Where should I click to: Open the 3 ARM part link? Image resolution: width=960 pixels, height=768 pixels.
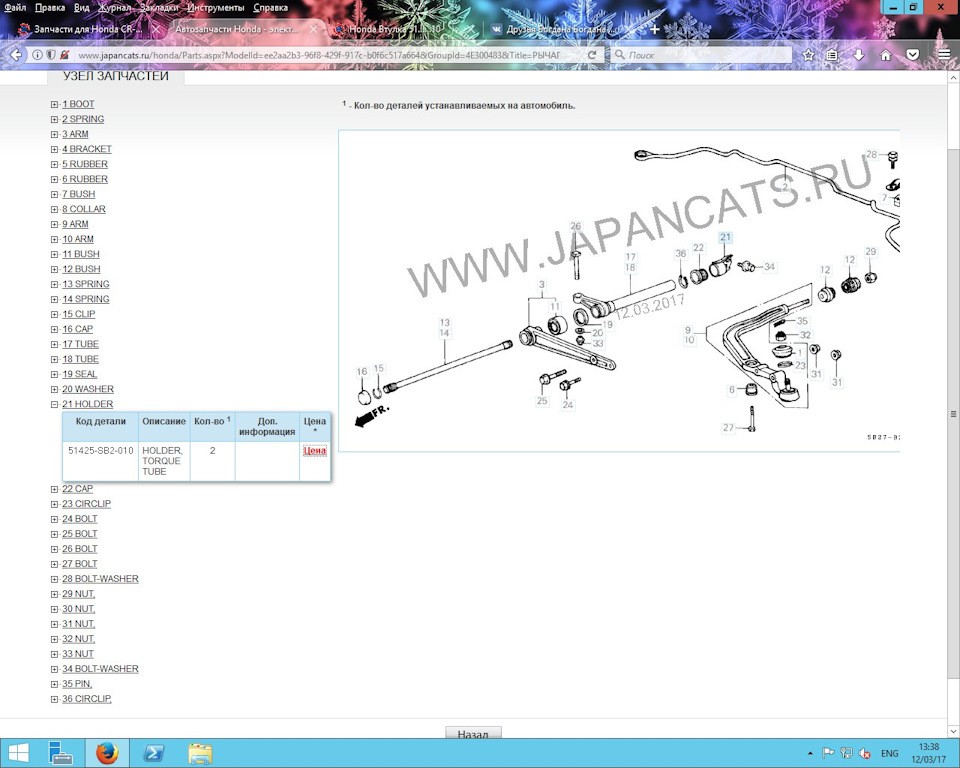(75, 134)
